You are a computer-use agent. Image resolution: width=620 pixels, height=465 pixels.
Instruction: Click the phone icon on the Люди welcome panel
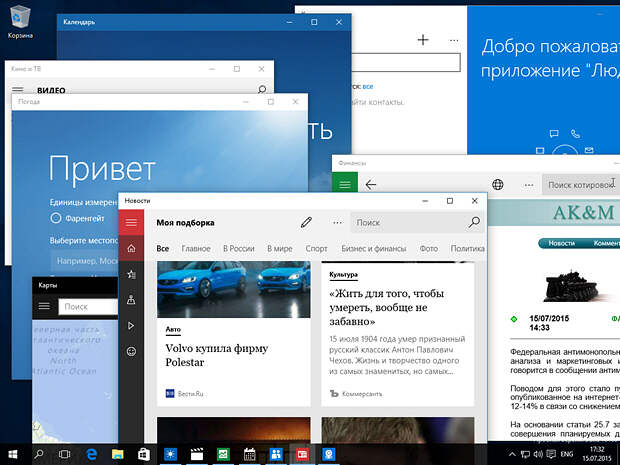pyautogui.click(x=575, y=134)
